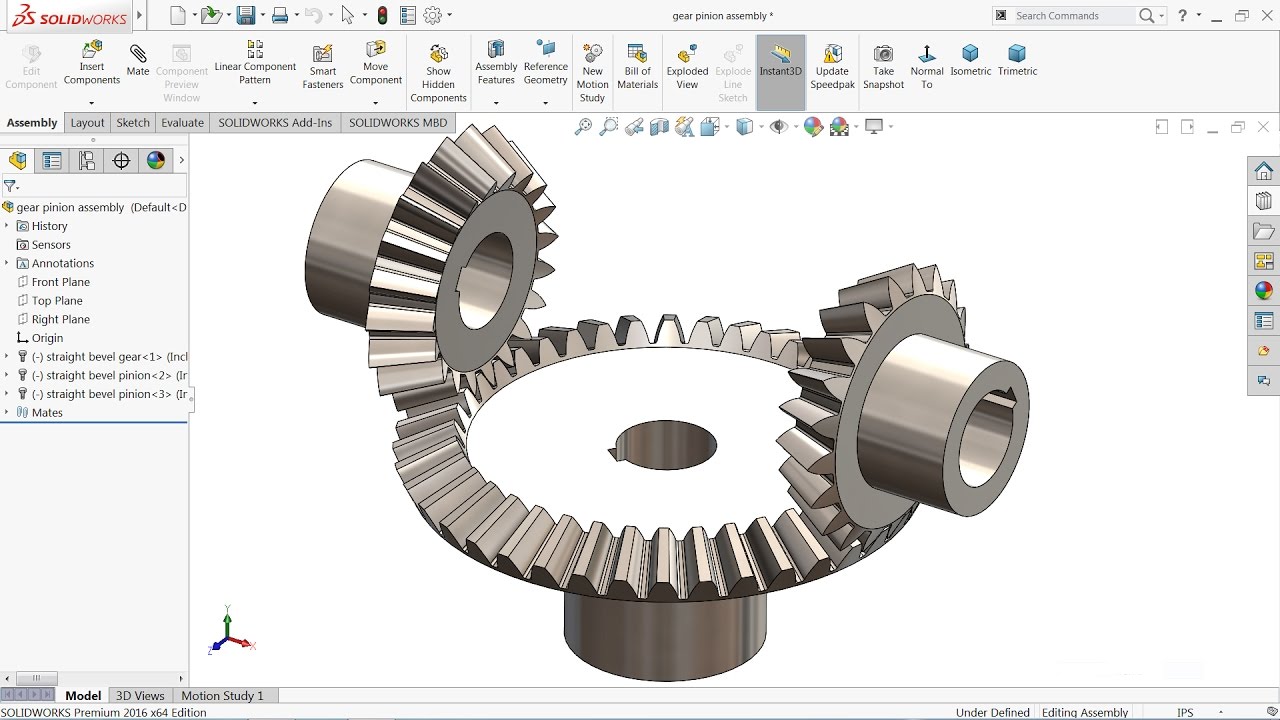
Task: Click Show Hidden Components
Action: (x=438, y=73)
